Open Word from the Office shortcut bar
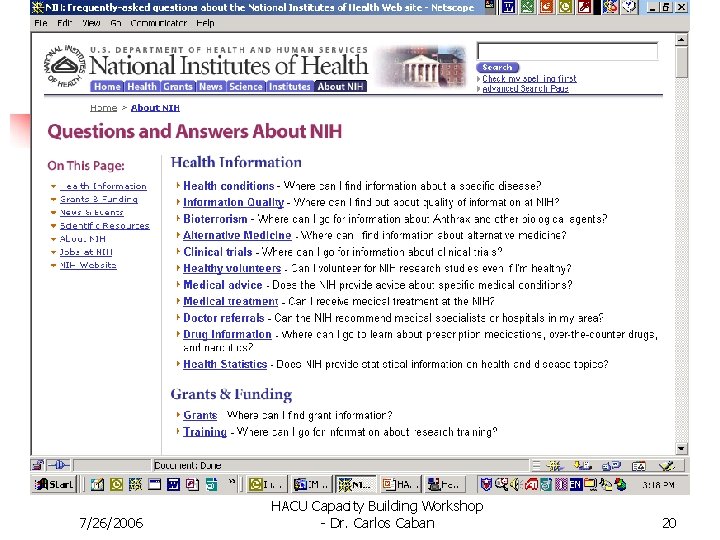The width and height of the screenshot is (720, 540). click(x=508, y=7)
